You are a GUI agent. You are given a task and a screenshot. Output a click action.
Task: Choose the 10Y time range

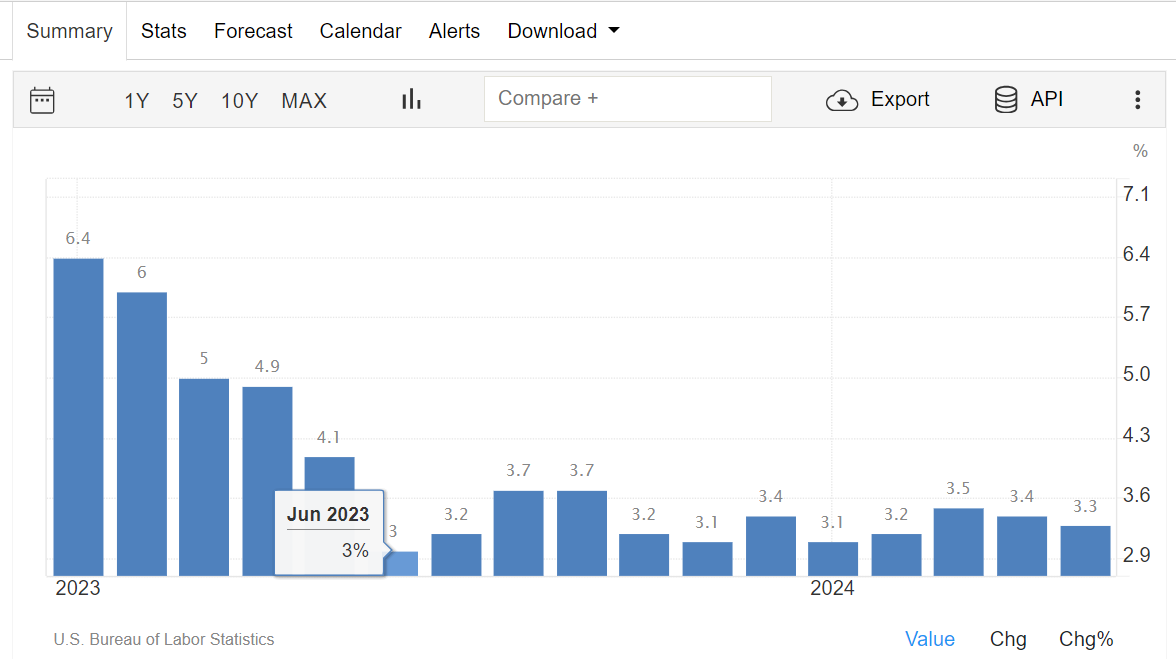click(240, 100)
